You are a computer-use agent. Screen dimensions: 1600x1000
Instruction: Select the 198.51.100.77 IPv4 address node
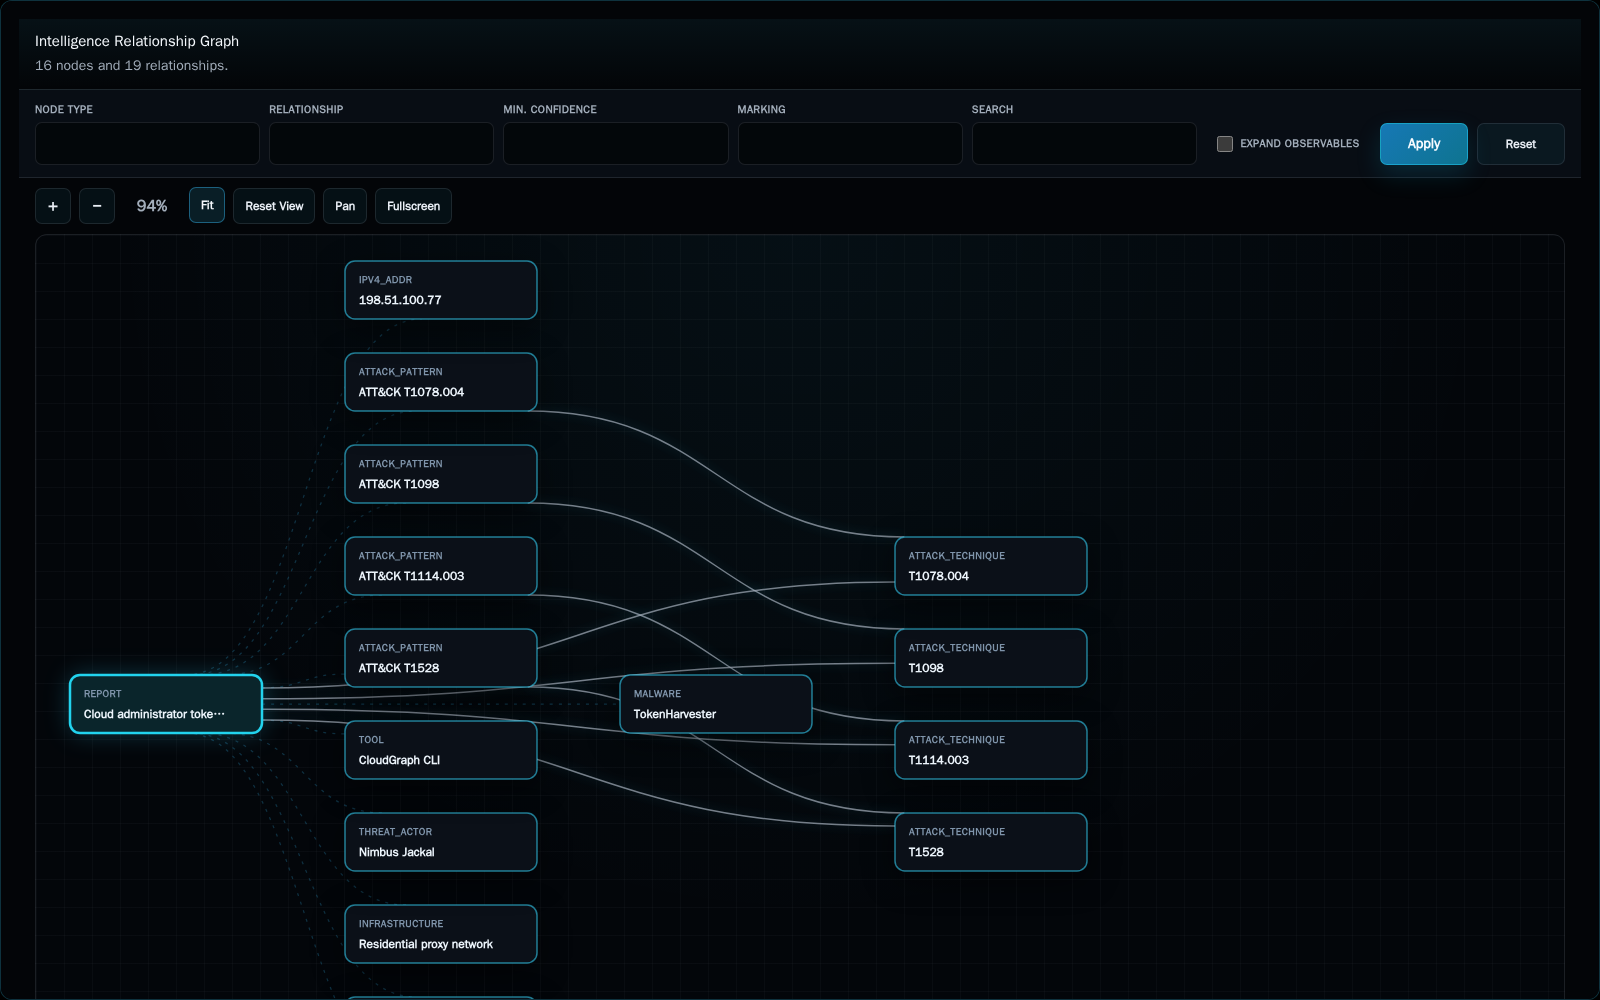[441, 290]
